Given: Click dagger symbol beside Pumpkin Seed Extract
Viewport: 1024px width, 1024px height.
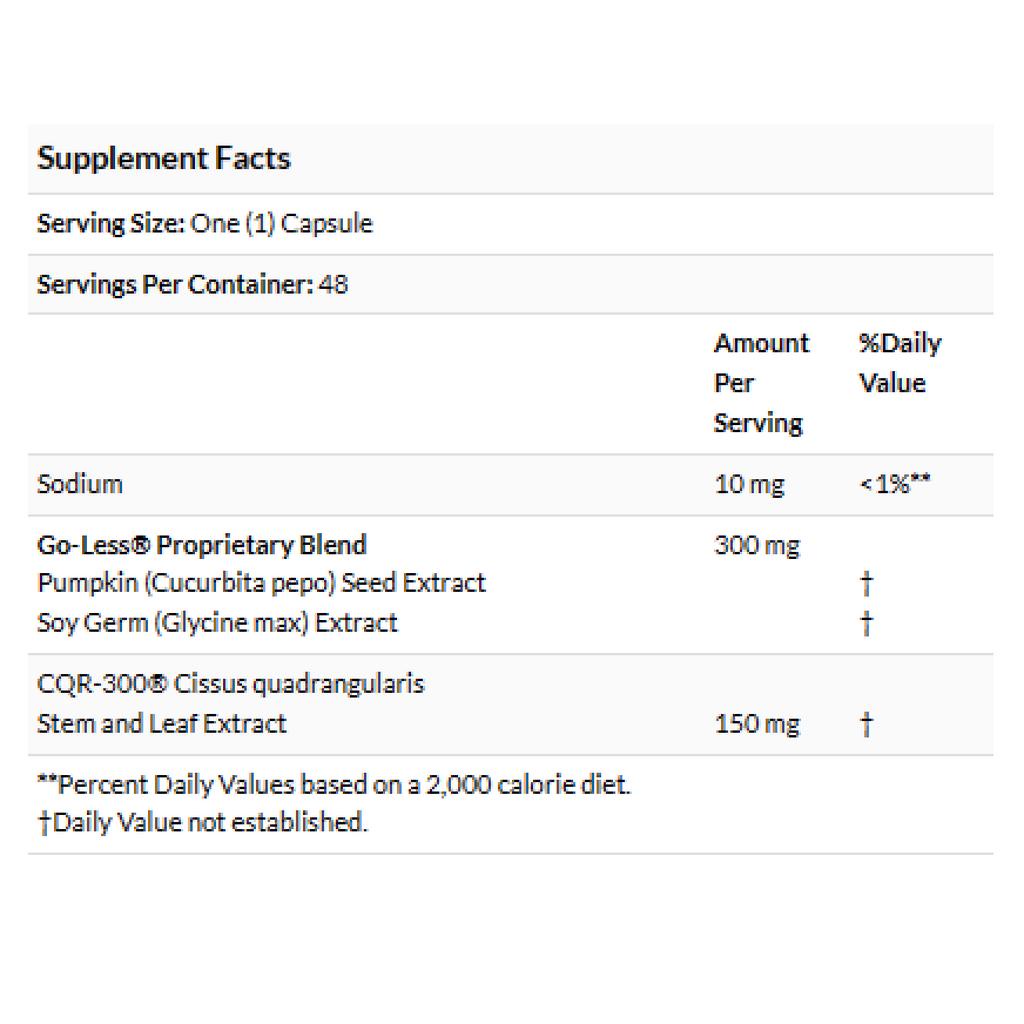Looking at the screenshot, I should [866, 583].
